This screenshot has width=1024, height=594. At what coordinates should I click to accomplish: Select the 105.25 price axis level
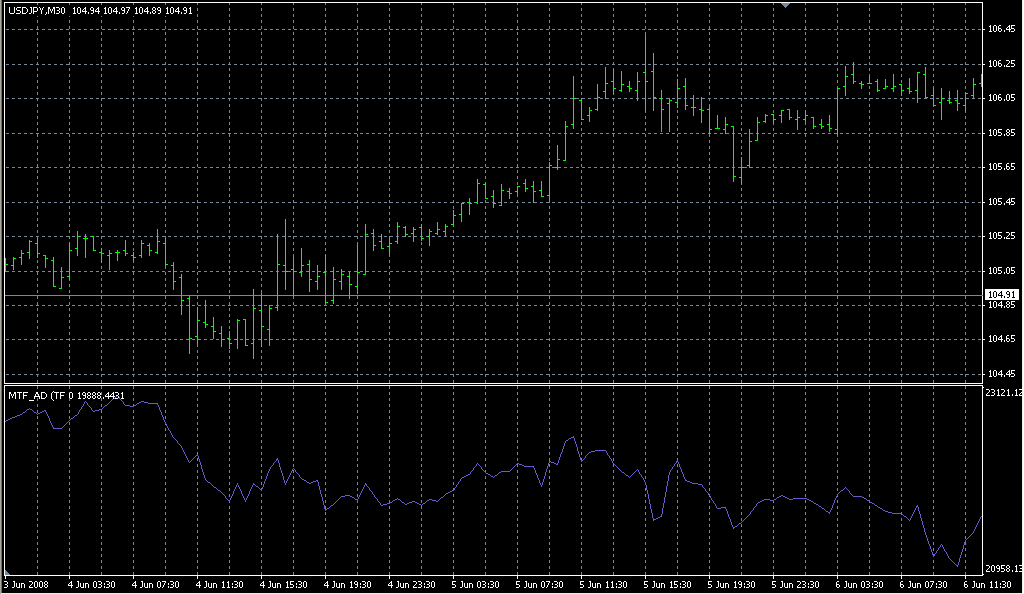pyautogui.click(x=1002, y=236)
